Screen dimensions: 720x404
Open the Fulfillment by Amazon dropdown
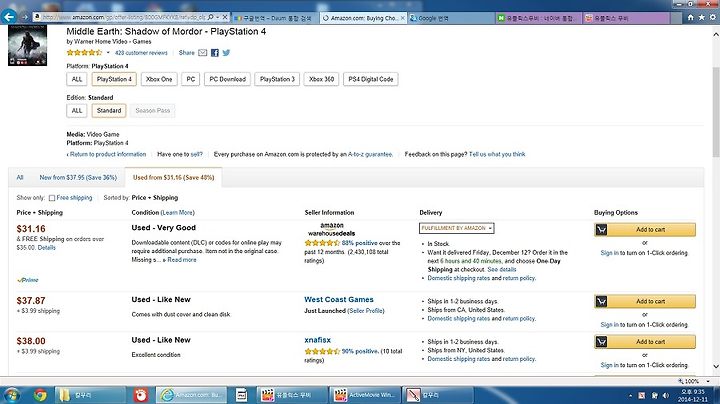456,228
